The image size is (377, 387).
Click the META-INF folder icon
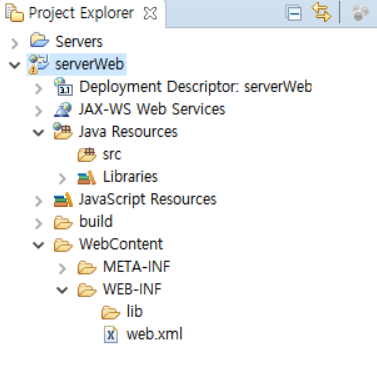pos(87,267)
